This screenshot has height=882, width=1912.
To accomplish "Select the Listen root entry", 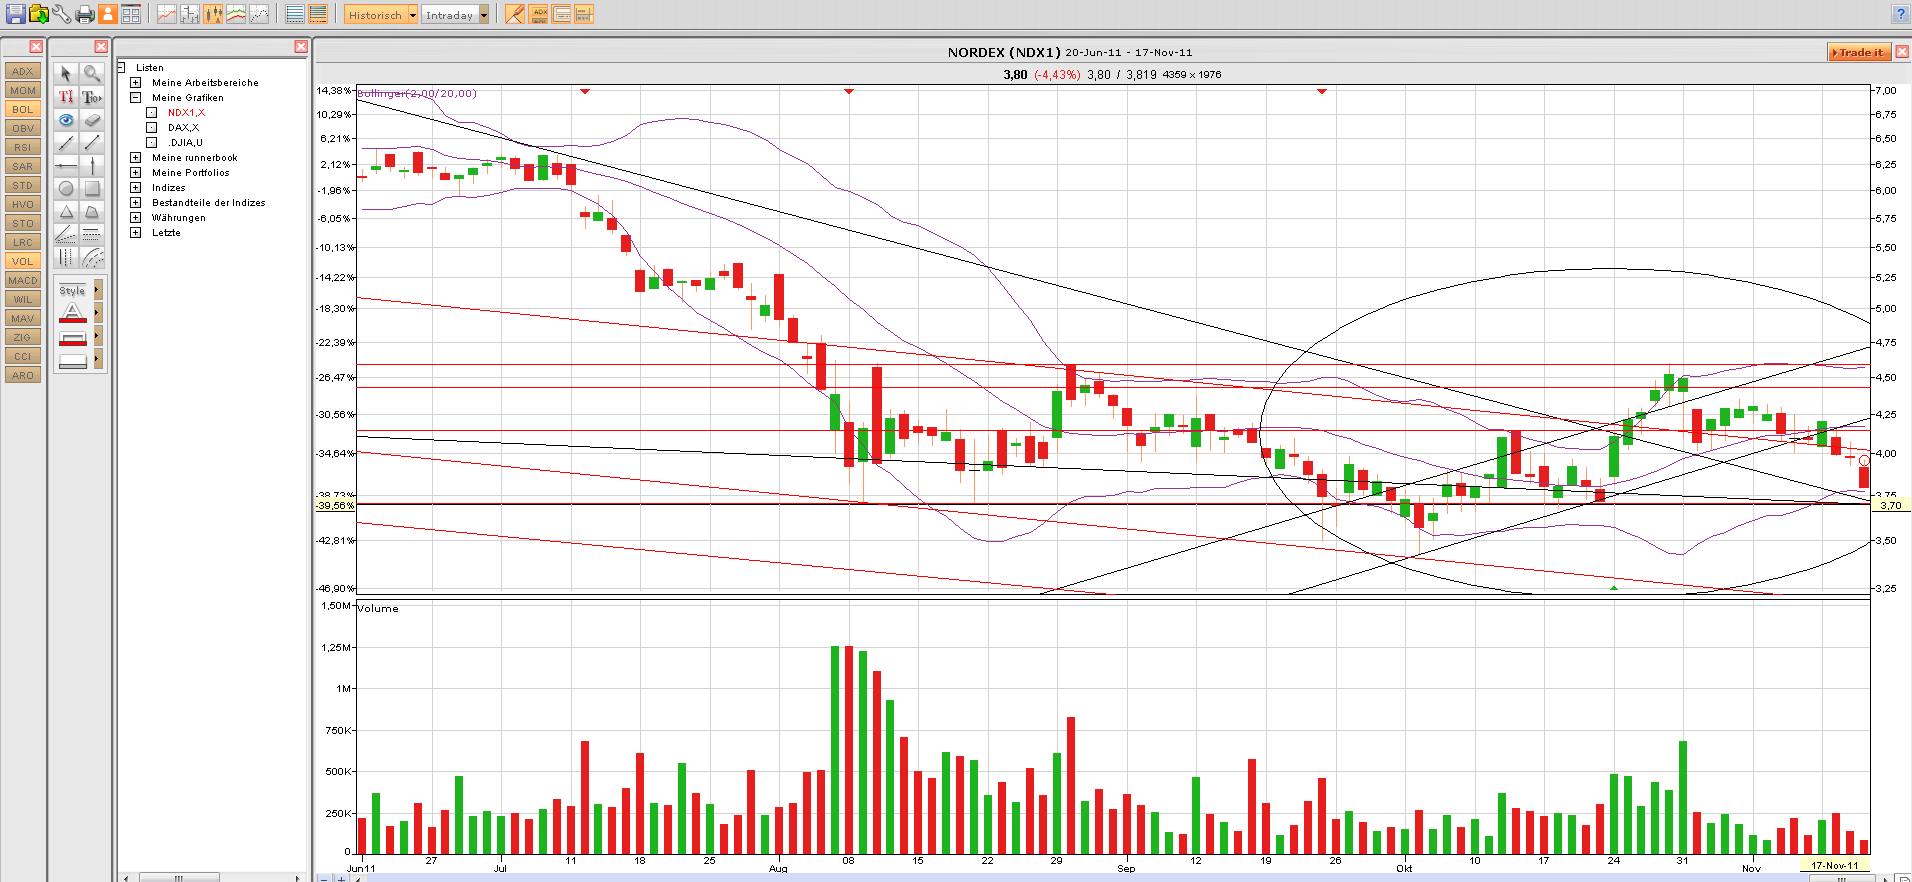I will point(150,67).
